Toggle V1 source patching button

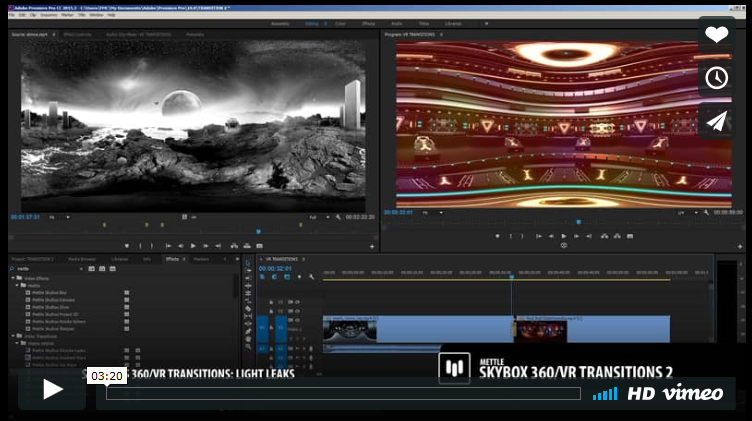tap(262, 328)
